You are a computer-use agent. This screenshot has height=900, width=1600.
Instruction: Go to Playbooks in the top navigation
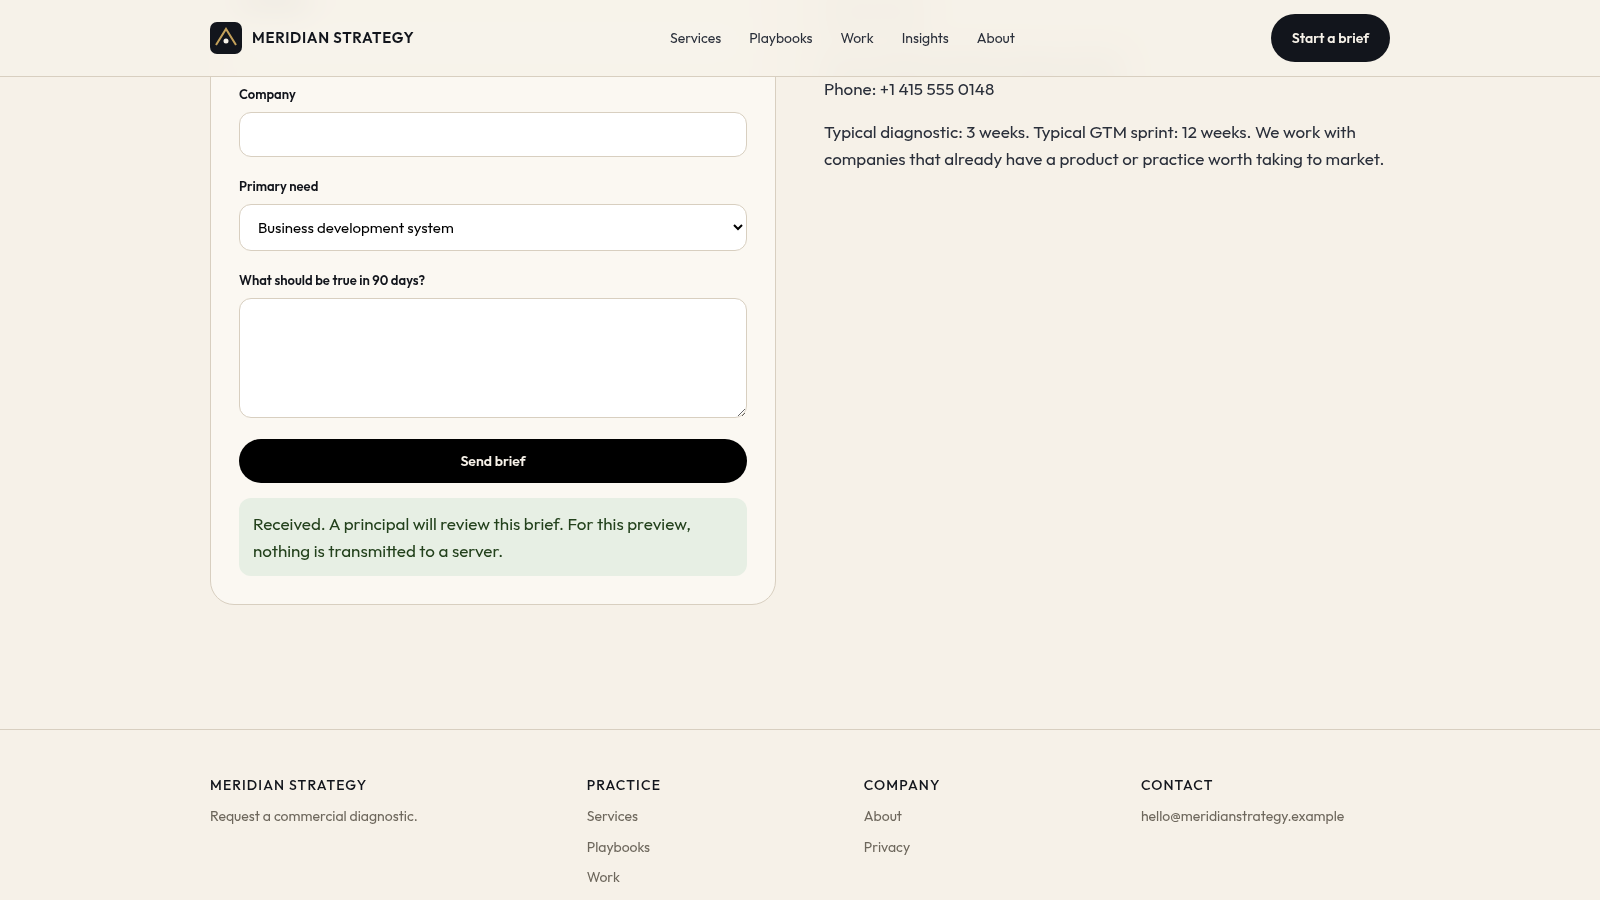(780, 38)
